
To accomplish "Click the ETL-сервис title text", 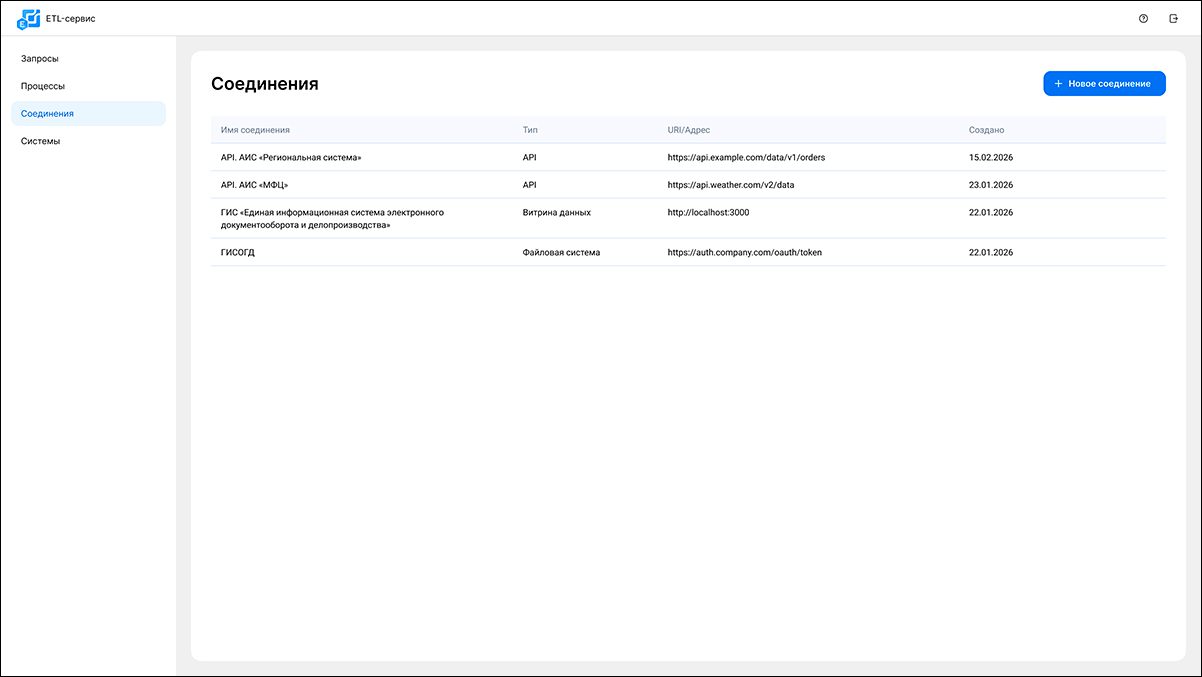I will pos(78,19).
